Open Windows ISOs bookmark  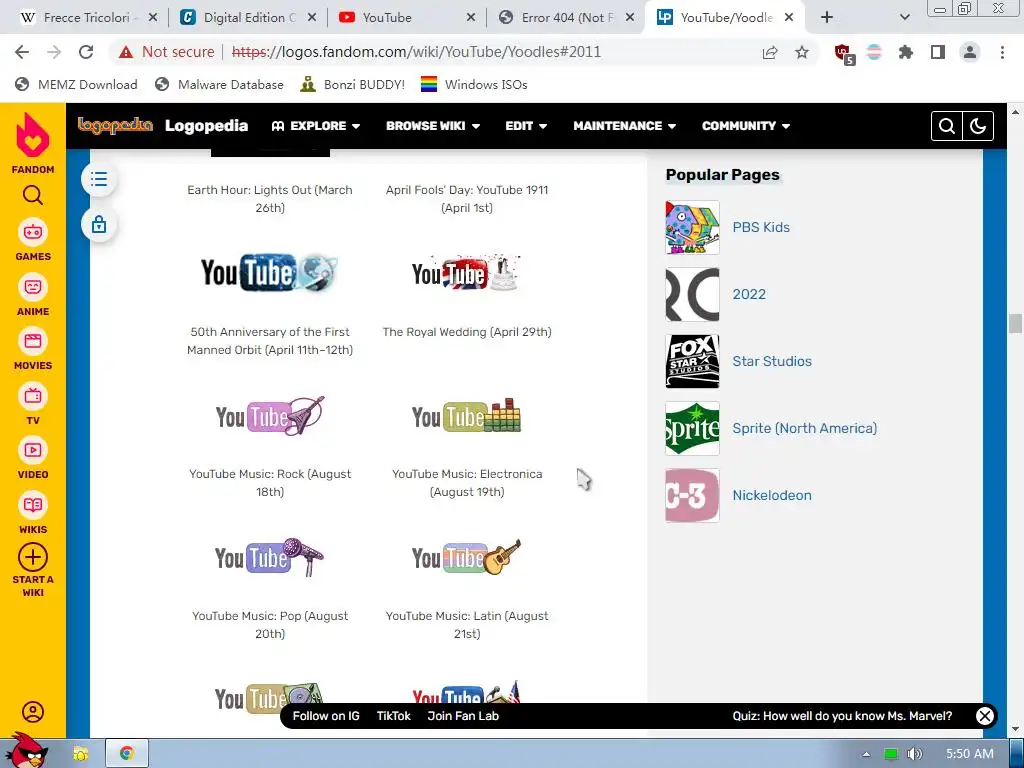click(x=474, y=84)
